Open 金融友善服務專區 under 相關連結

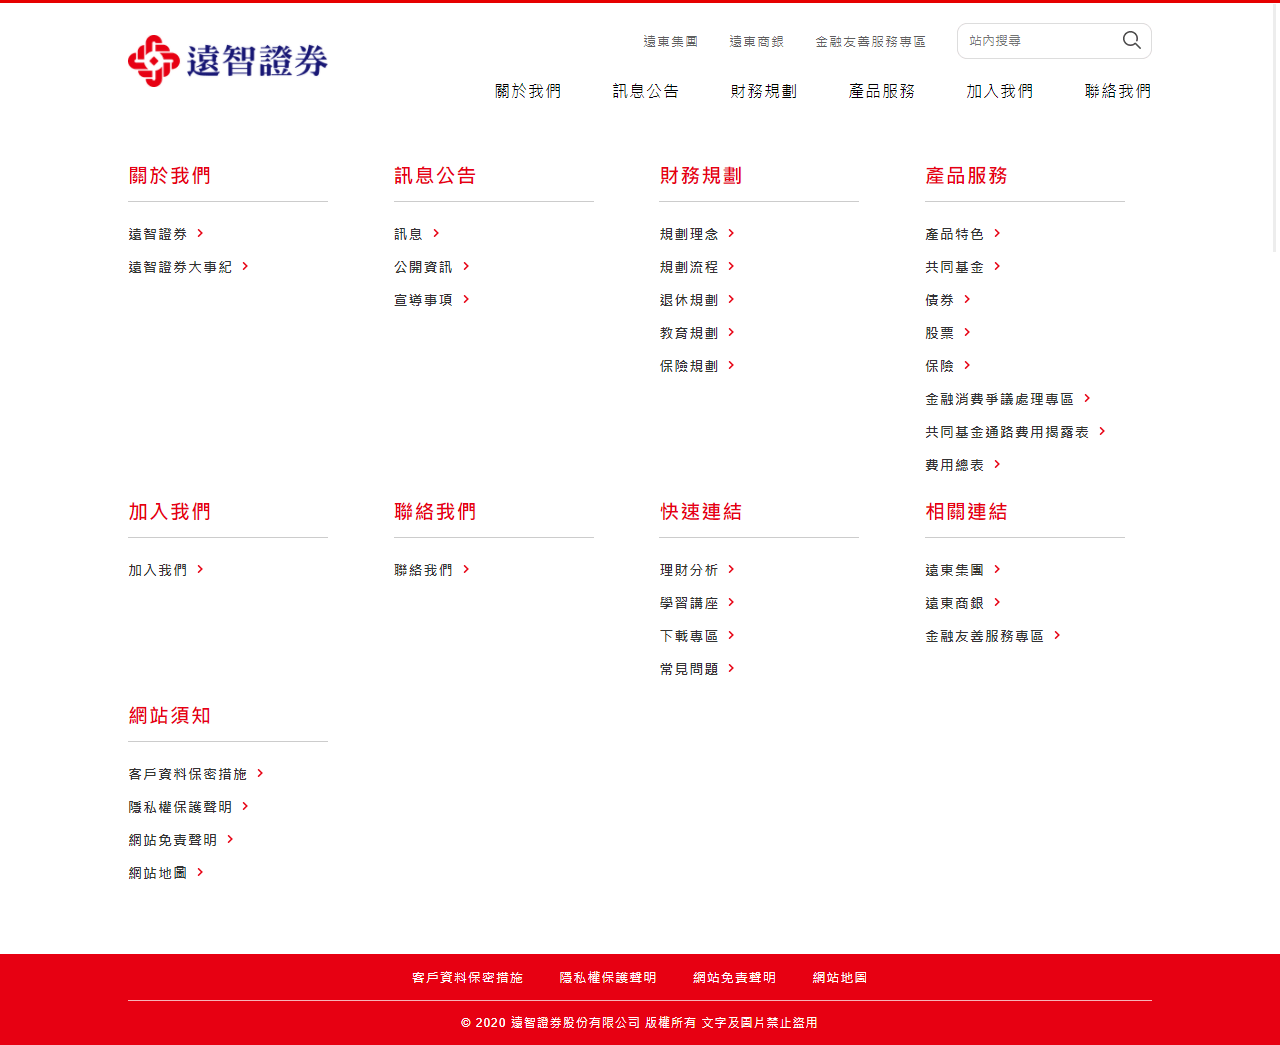coord(985,636)
